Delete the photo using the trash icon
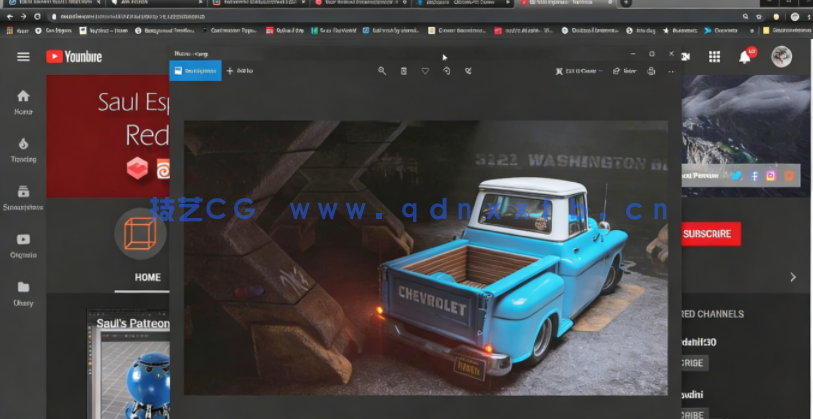This screenshot has width=813, height=419. coord(404,71)
